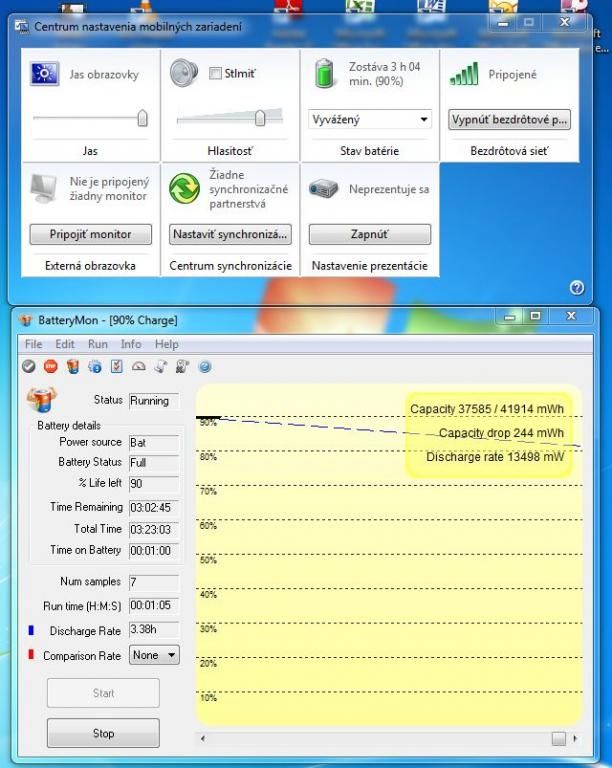Click the screen brightness icon

click(44, 74)
